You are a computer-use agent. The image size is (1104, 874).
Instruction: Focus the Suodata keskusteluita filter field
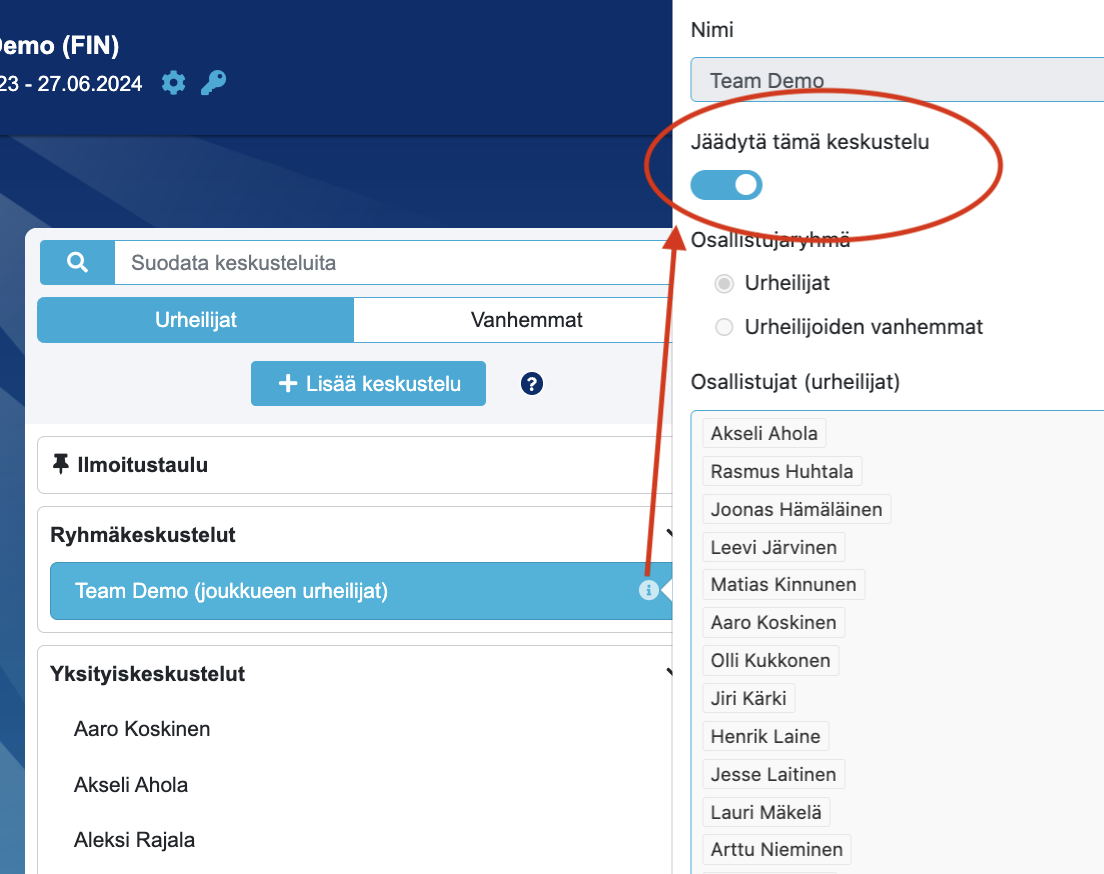pyautogui.click(x=393, y=263)
